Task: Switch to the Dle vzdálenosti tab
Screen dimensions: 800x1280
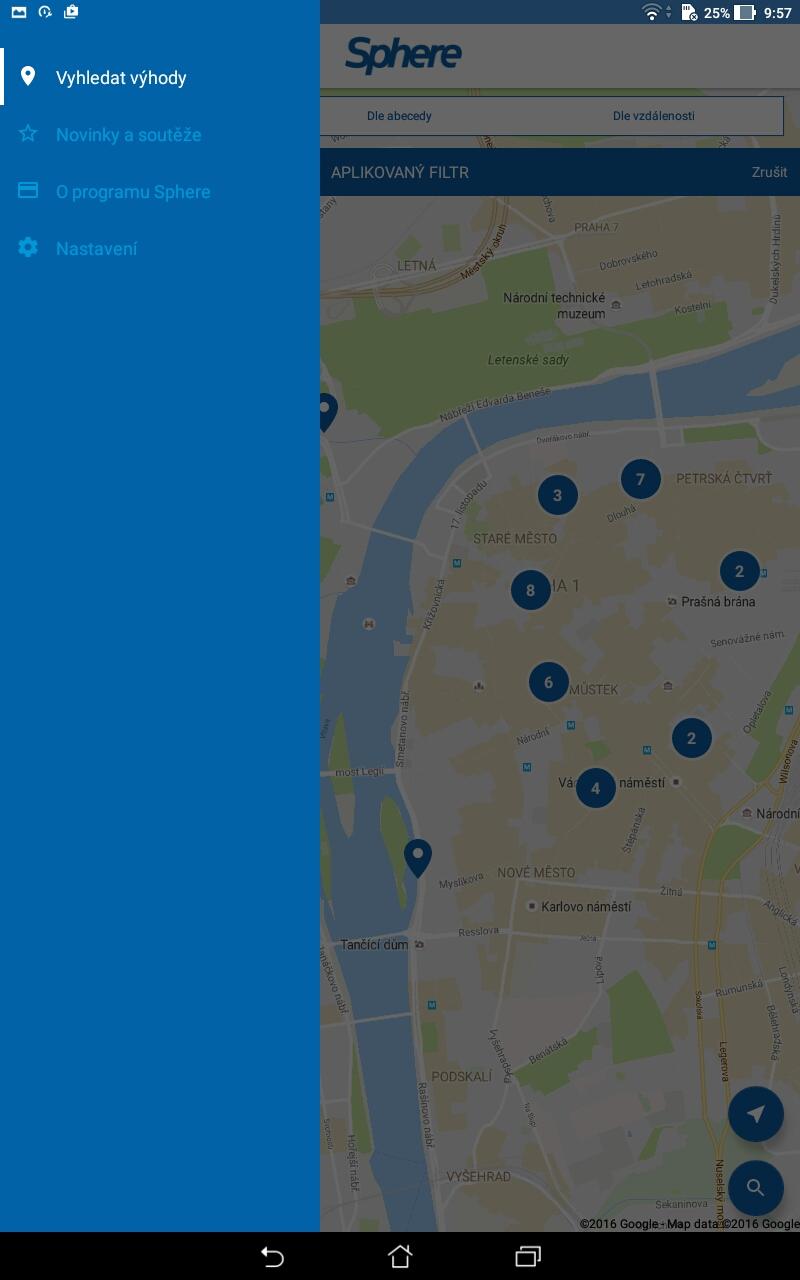Action: [x=653, y=116]
